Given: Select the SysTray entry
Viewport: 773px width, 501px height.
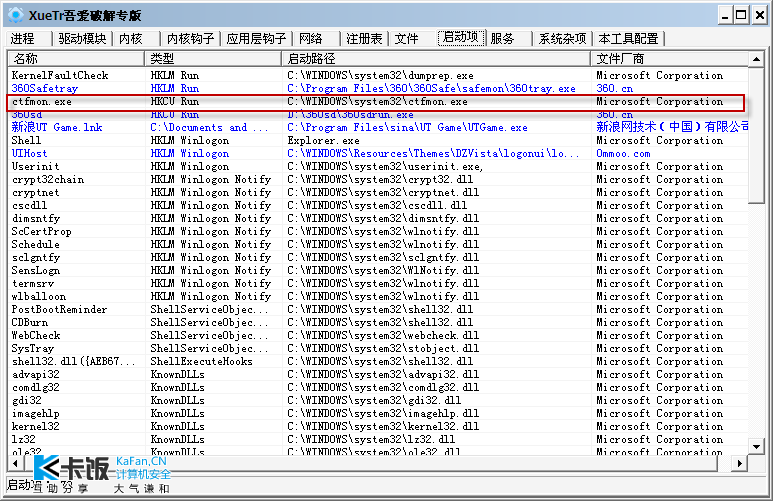Looking at the screenshot, I should [x=378, y=348].
